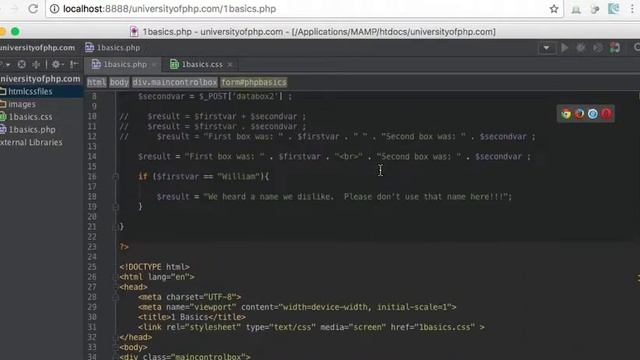The image size is (640, 360).
Task: Select the images folder in Project tree
Action: click(22, 104)
